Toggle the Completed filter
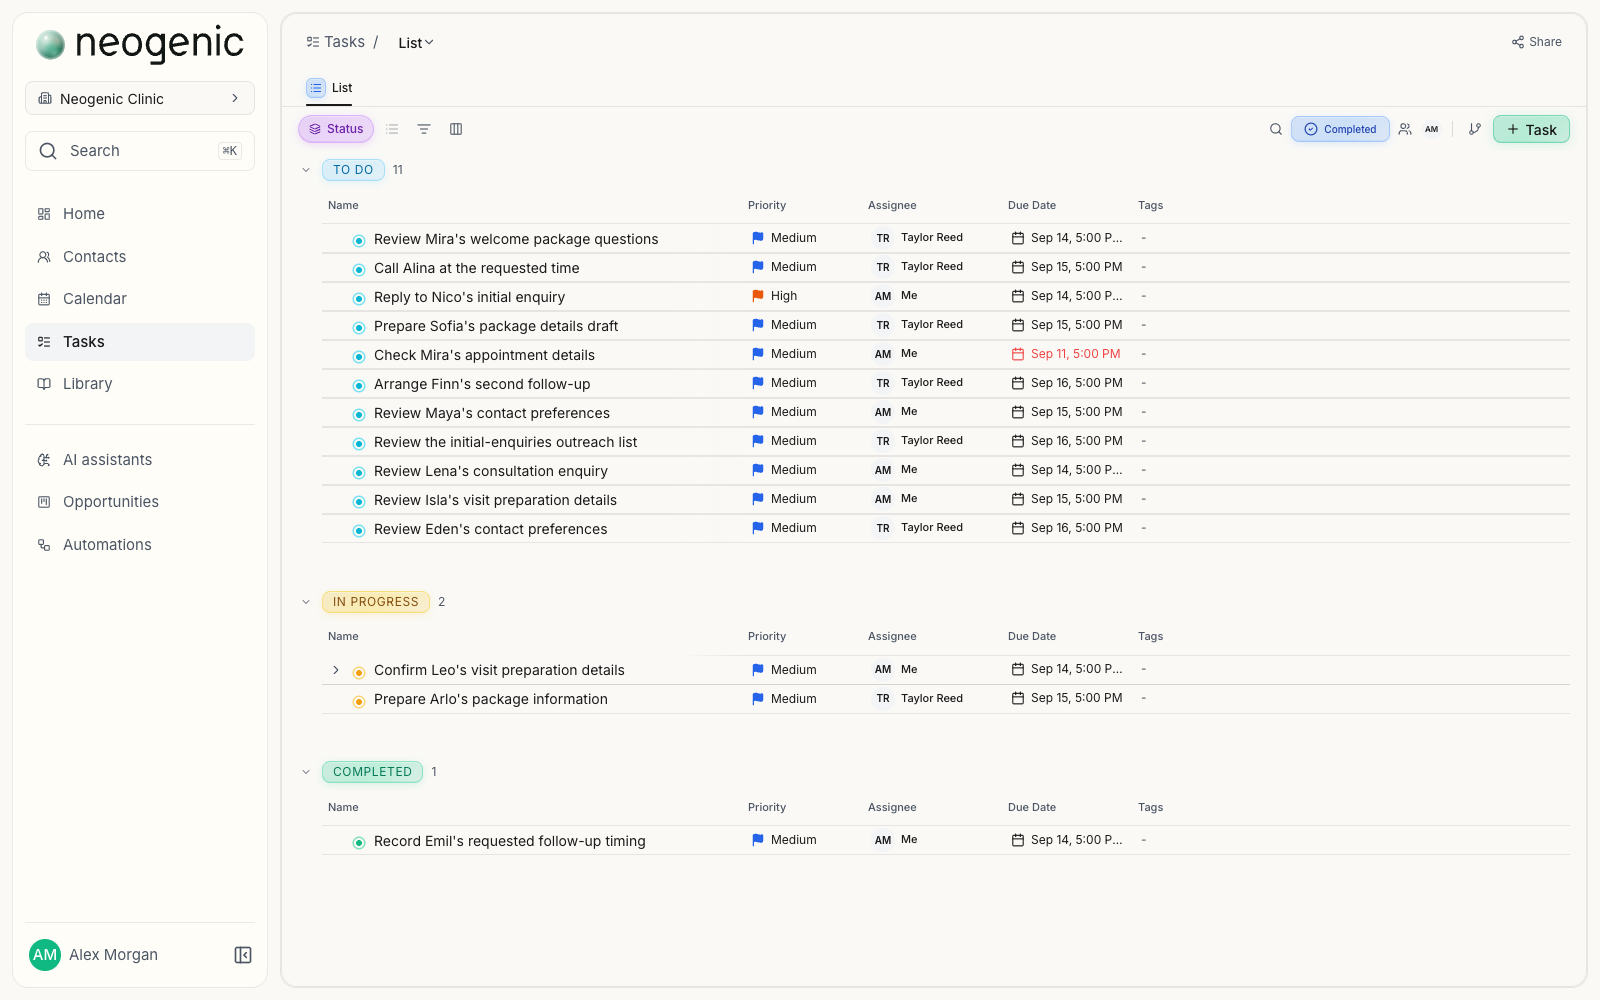Viewport: 1600px width, 1000px height. (x=1340, y=129)
